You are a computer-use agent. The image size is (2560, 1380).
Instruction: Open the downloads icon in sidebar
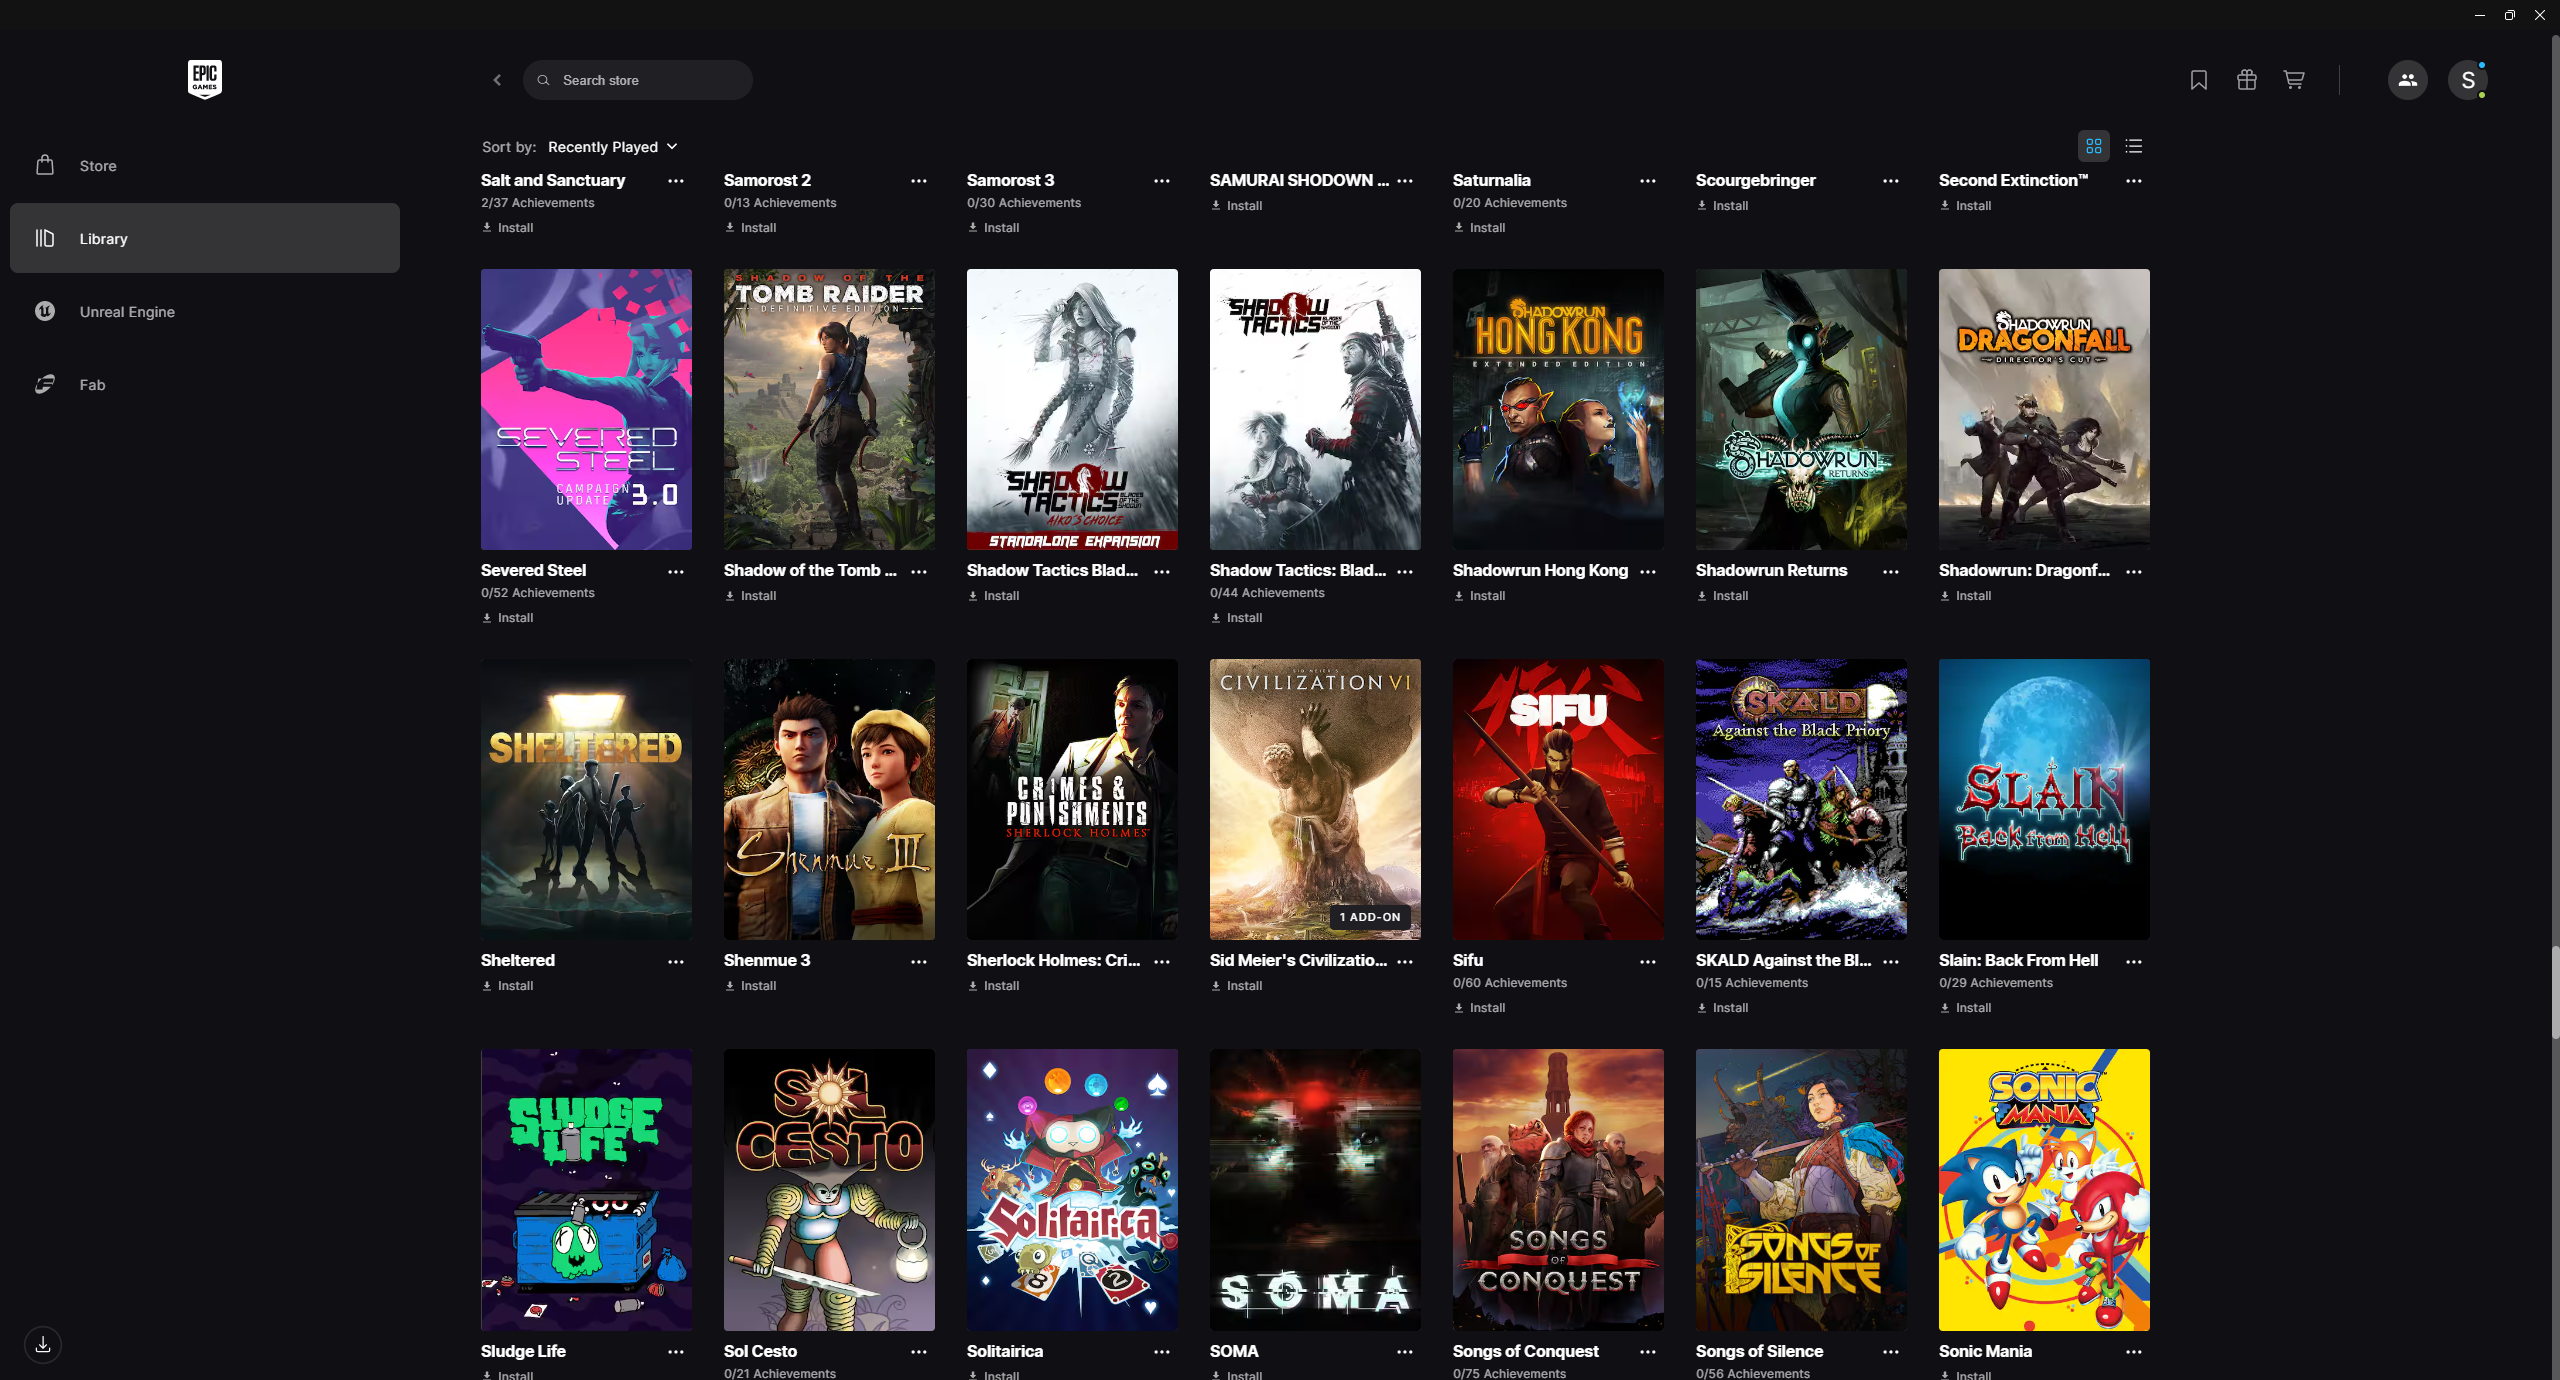pos(43,1345)
